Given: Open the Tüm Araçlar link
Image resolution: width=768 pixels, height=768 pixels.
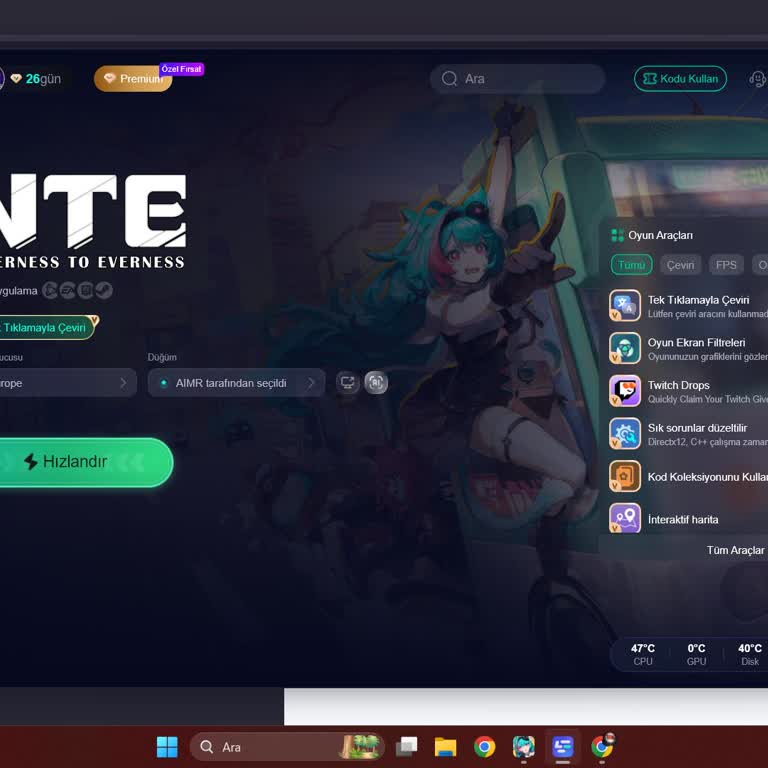Looking at the screenshot, I should pos(735,550).
